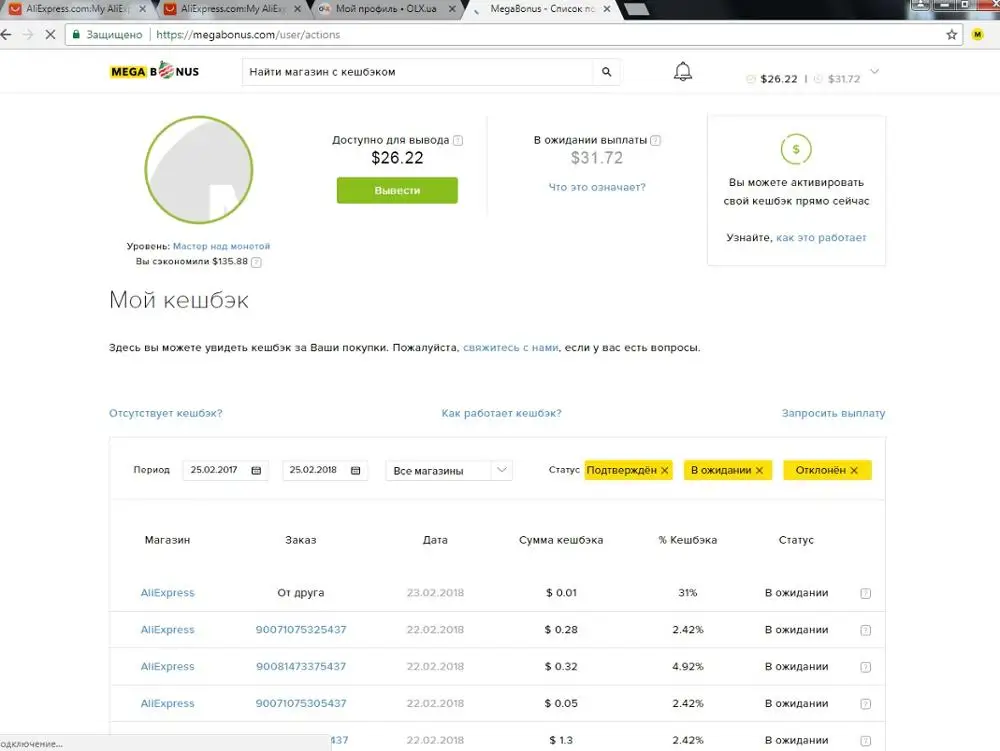Click AliExpress in the $ 0.28 row
This screenshot has height=751, width=1000.
(167, 630)
